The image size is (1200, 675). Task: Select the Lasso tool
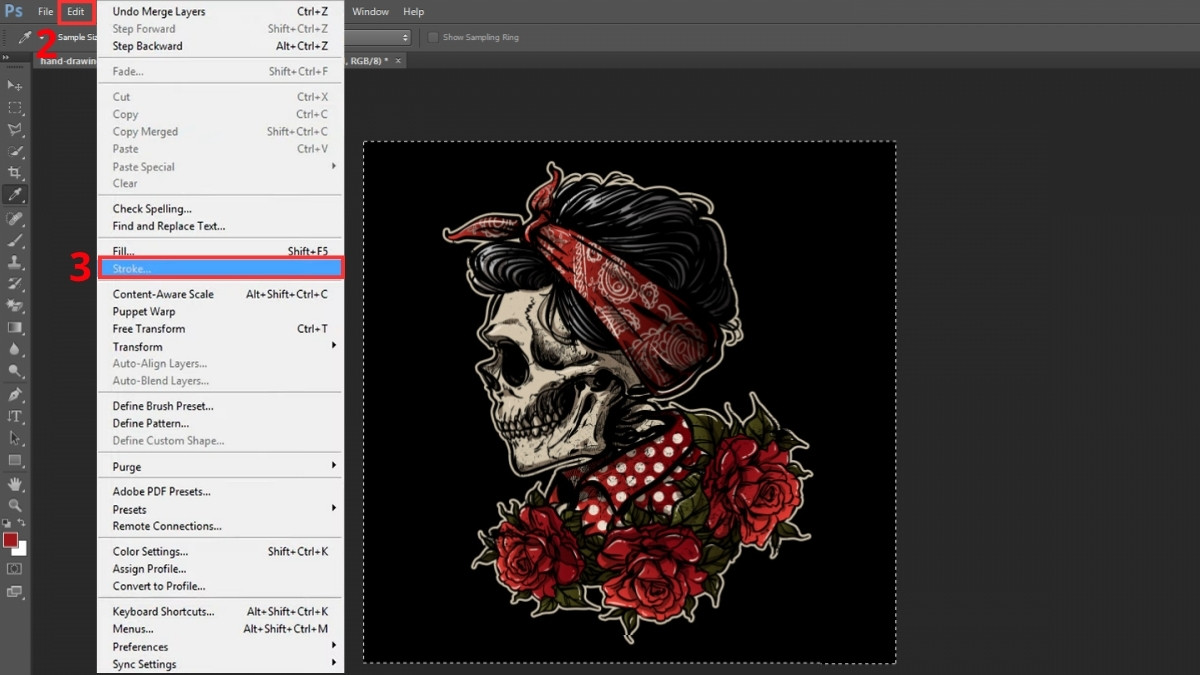point(15,129)
